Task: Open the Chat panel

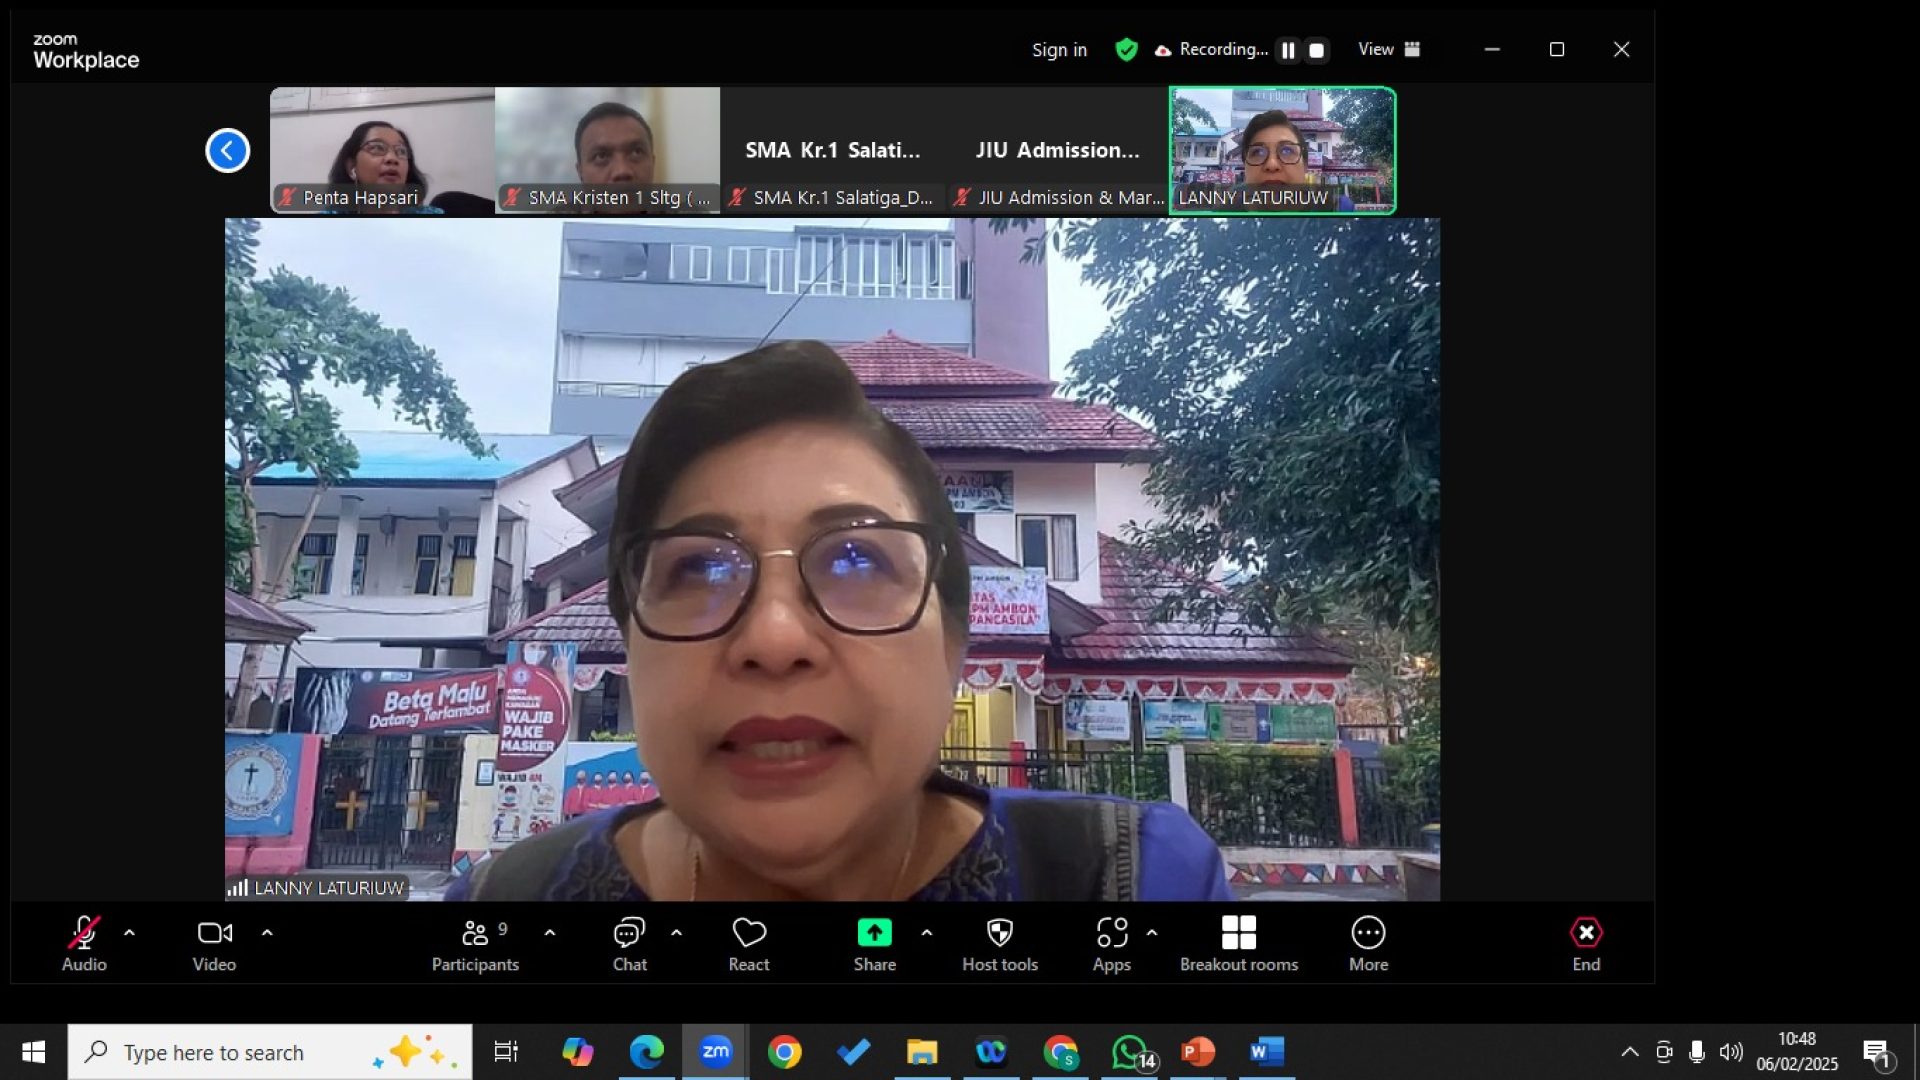Action: pyautogui.click(x=629, y=943)
